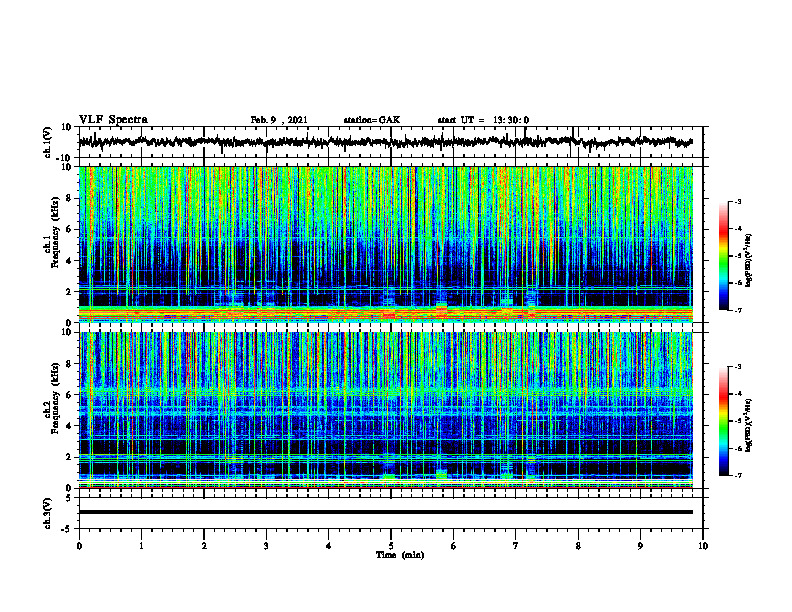Click the "-7" tick on ch.2 colorbar
The width and height of the screenshot is (792, 612).
click(x=738, y=476)
